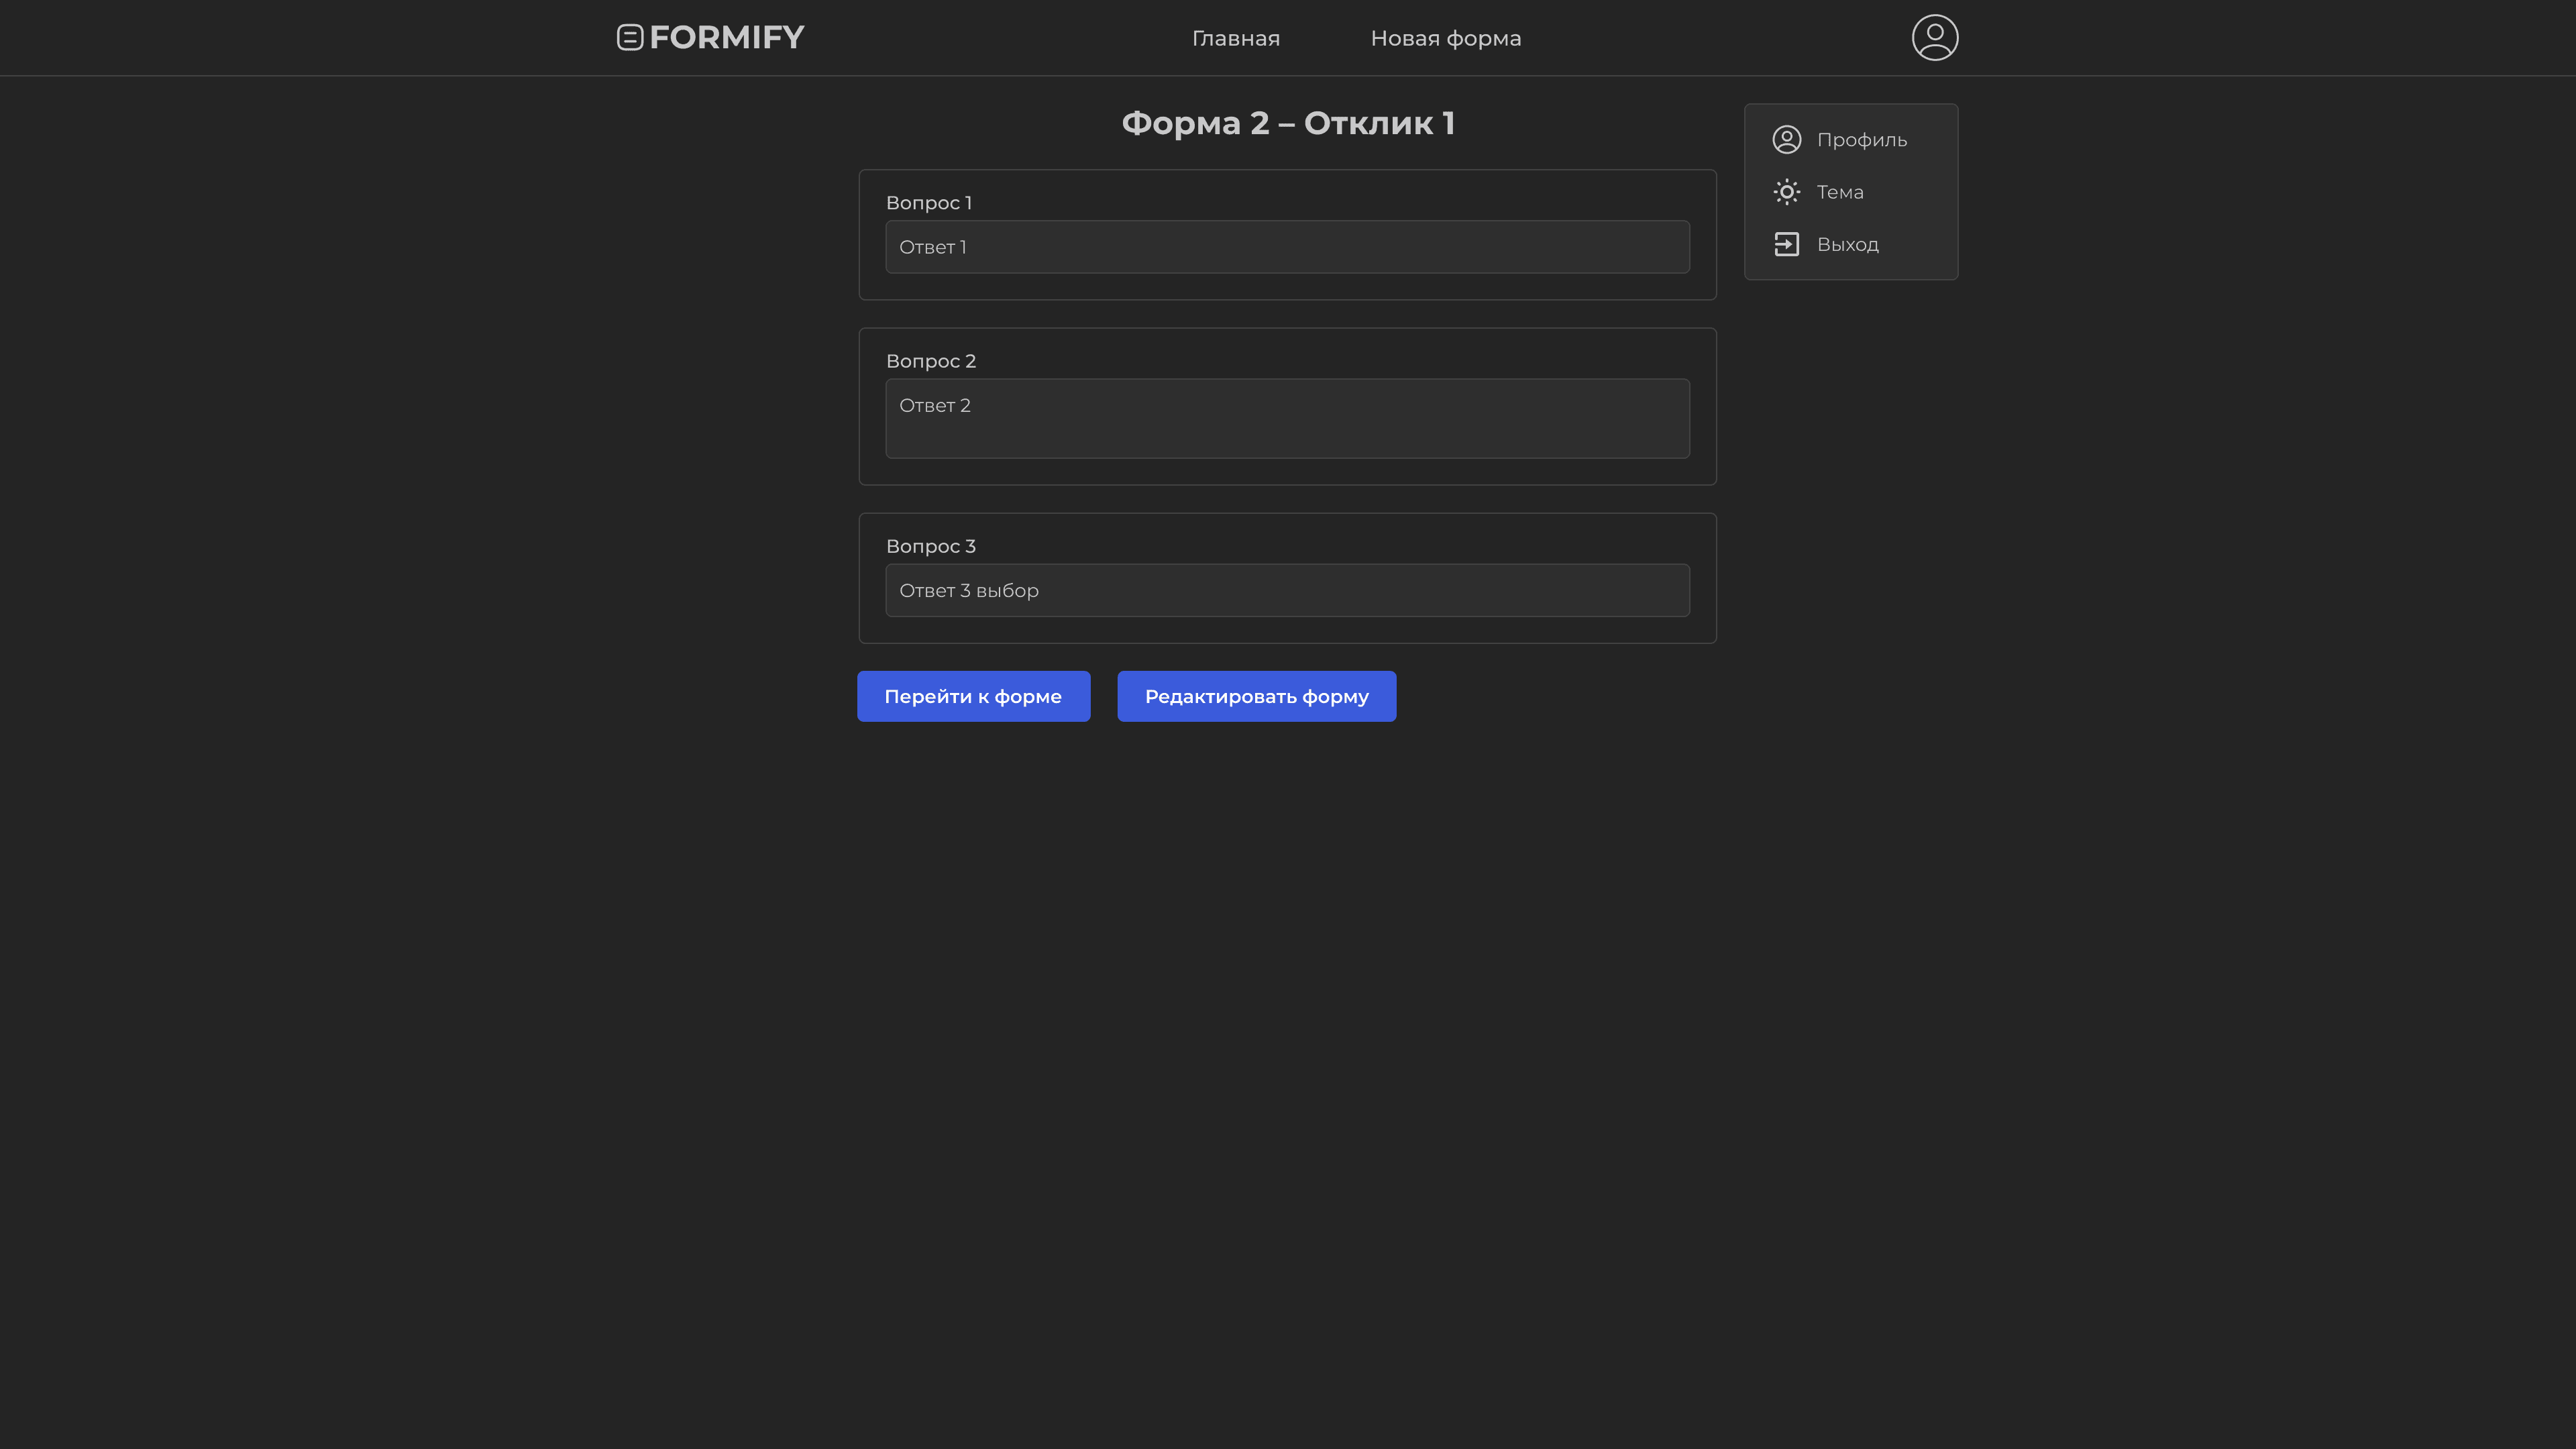
Task: Click the FORMIFY brand name
Action: point(727,38)
